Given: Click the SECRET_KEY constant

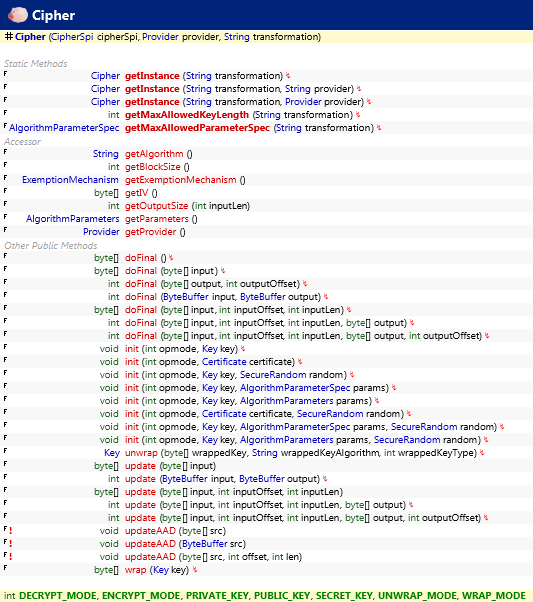Looking at the screenshot, I should click(344, 596).
